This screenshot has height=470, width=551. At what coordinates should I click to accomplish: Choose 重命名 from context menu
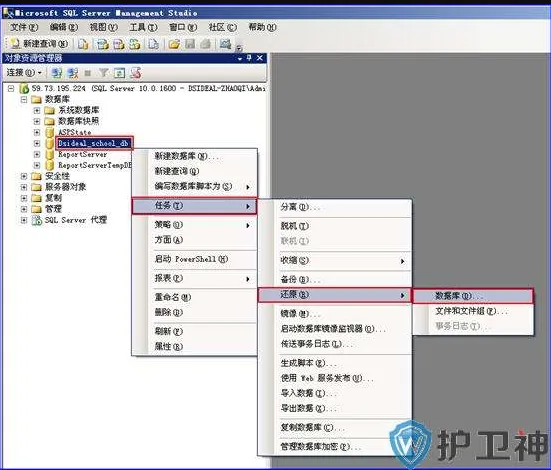coord(195,297)
